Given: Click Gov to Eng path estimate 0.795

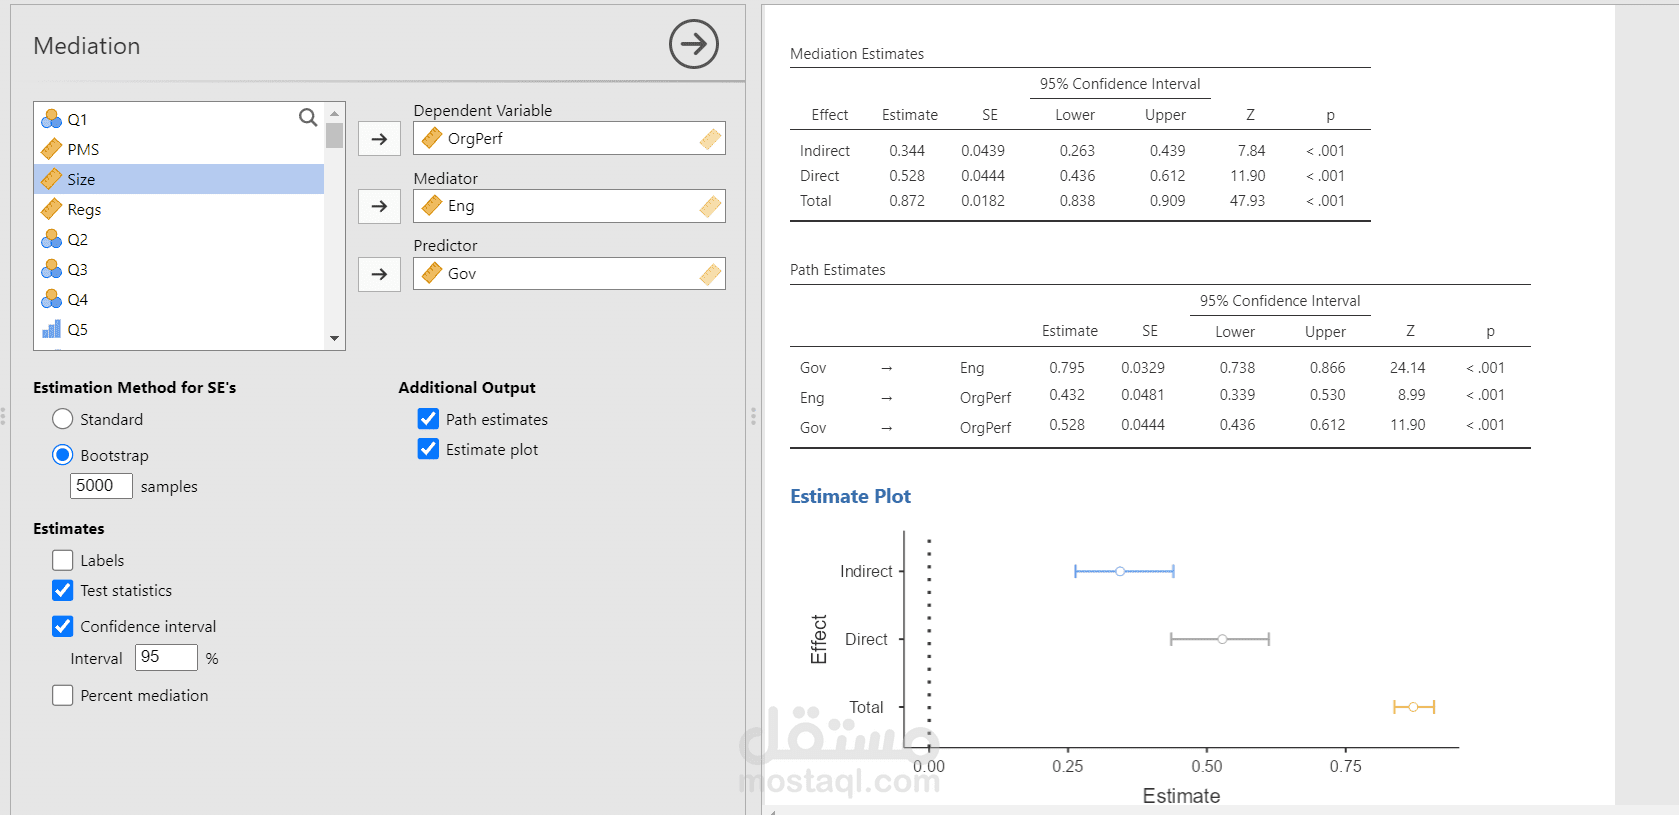Looking at the screenshot, I should (x=1067, y=368).
